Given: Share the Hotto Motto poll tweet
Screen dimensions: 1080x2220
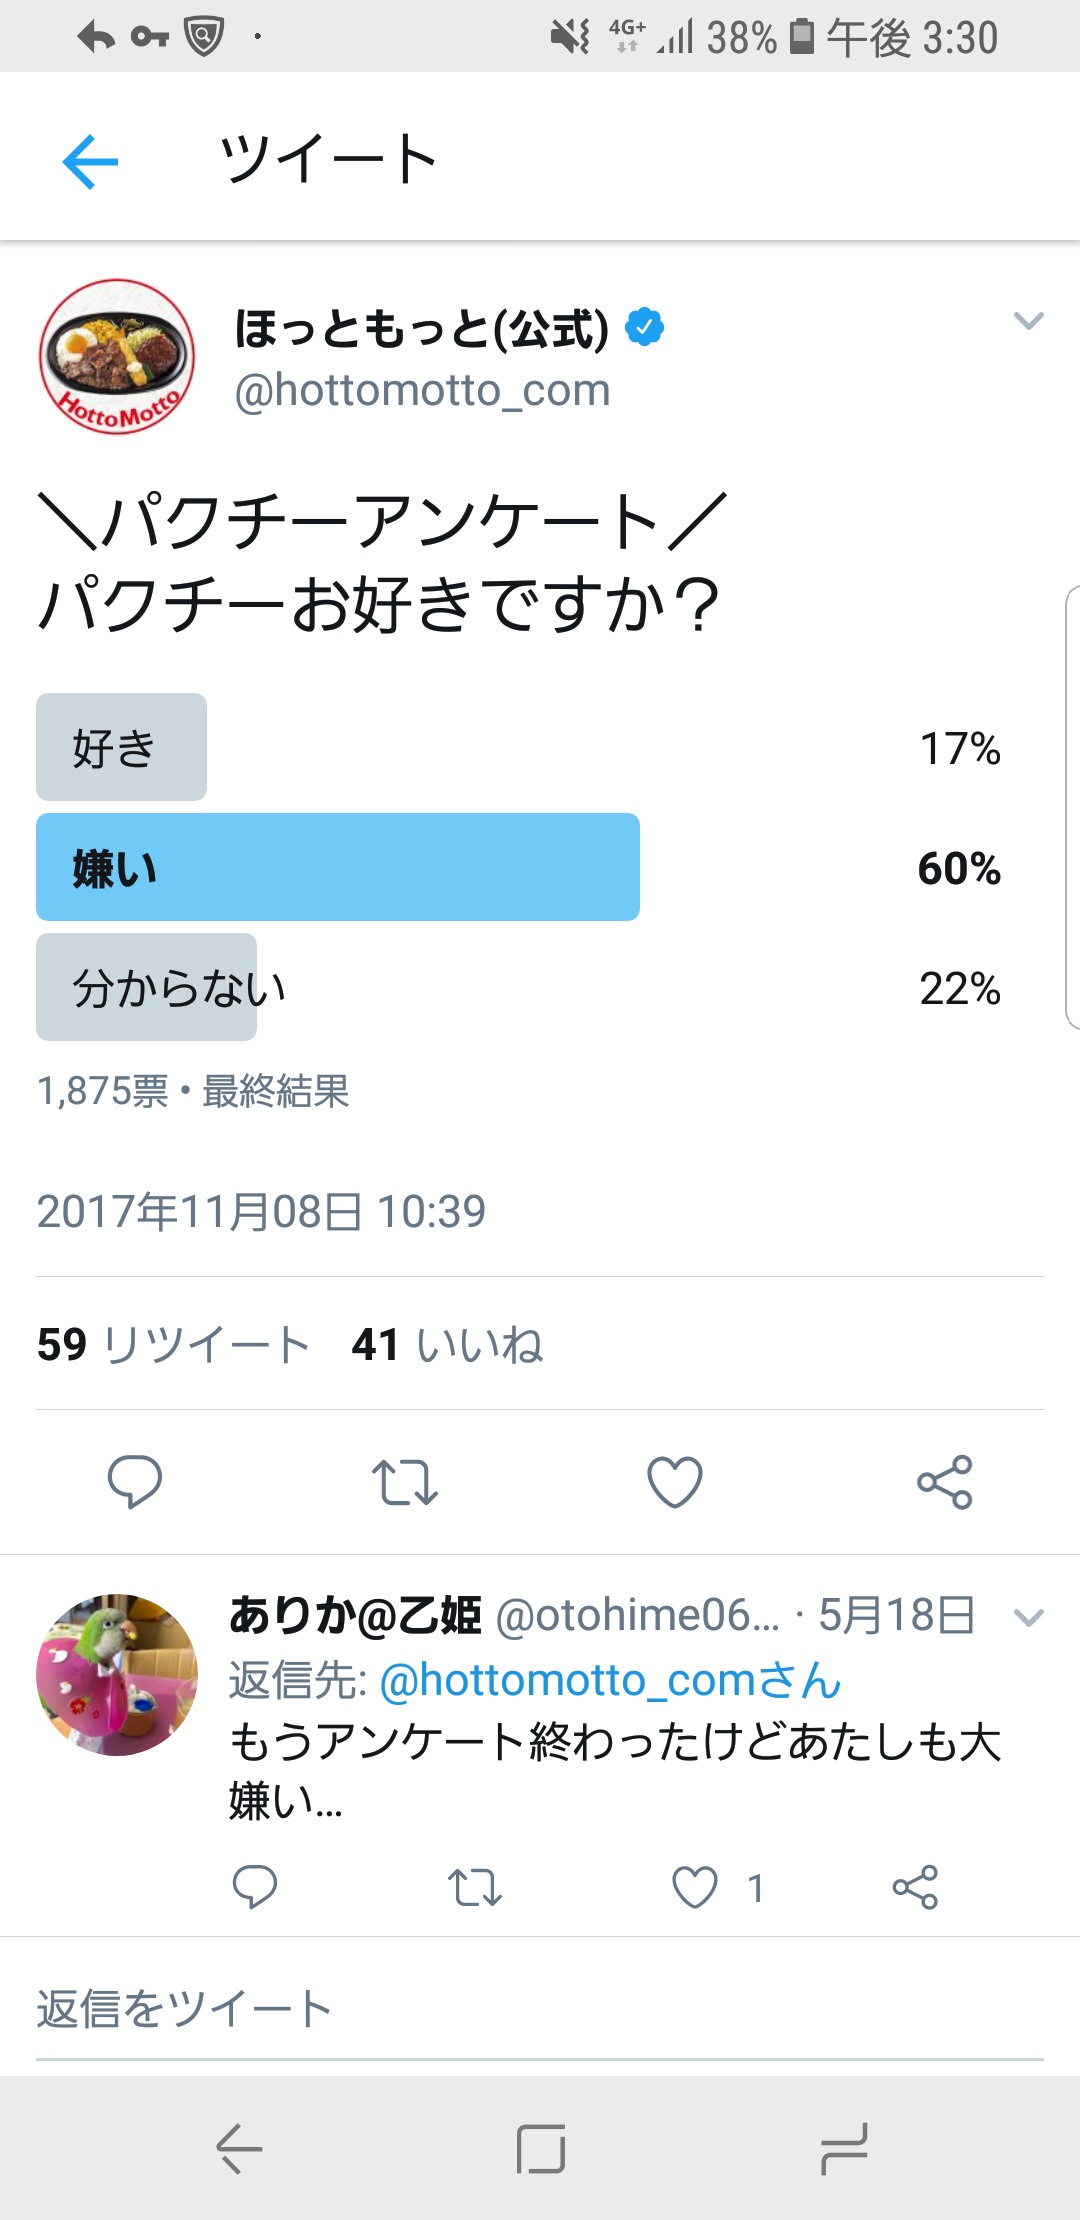Looking at the screenshot, I should 944,1481.
